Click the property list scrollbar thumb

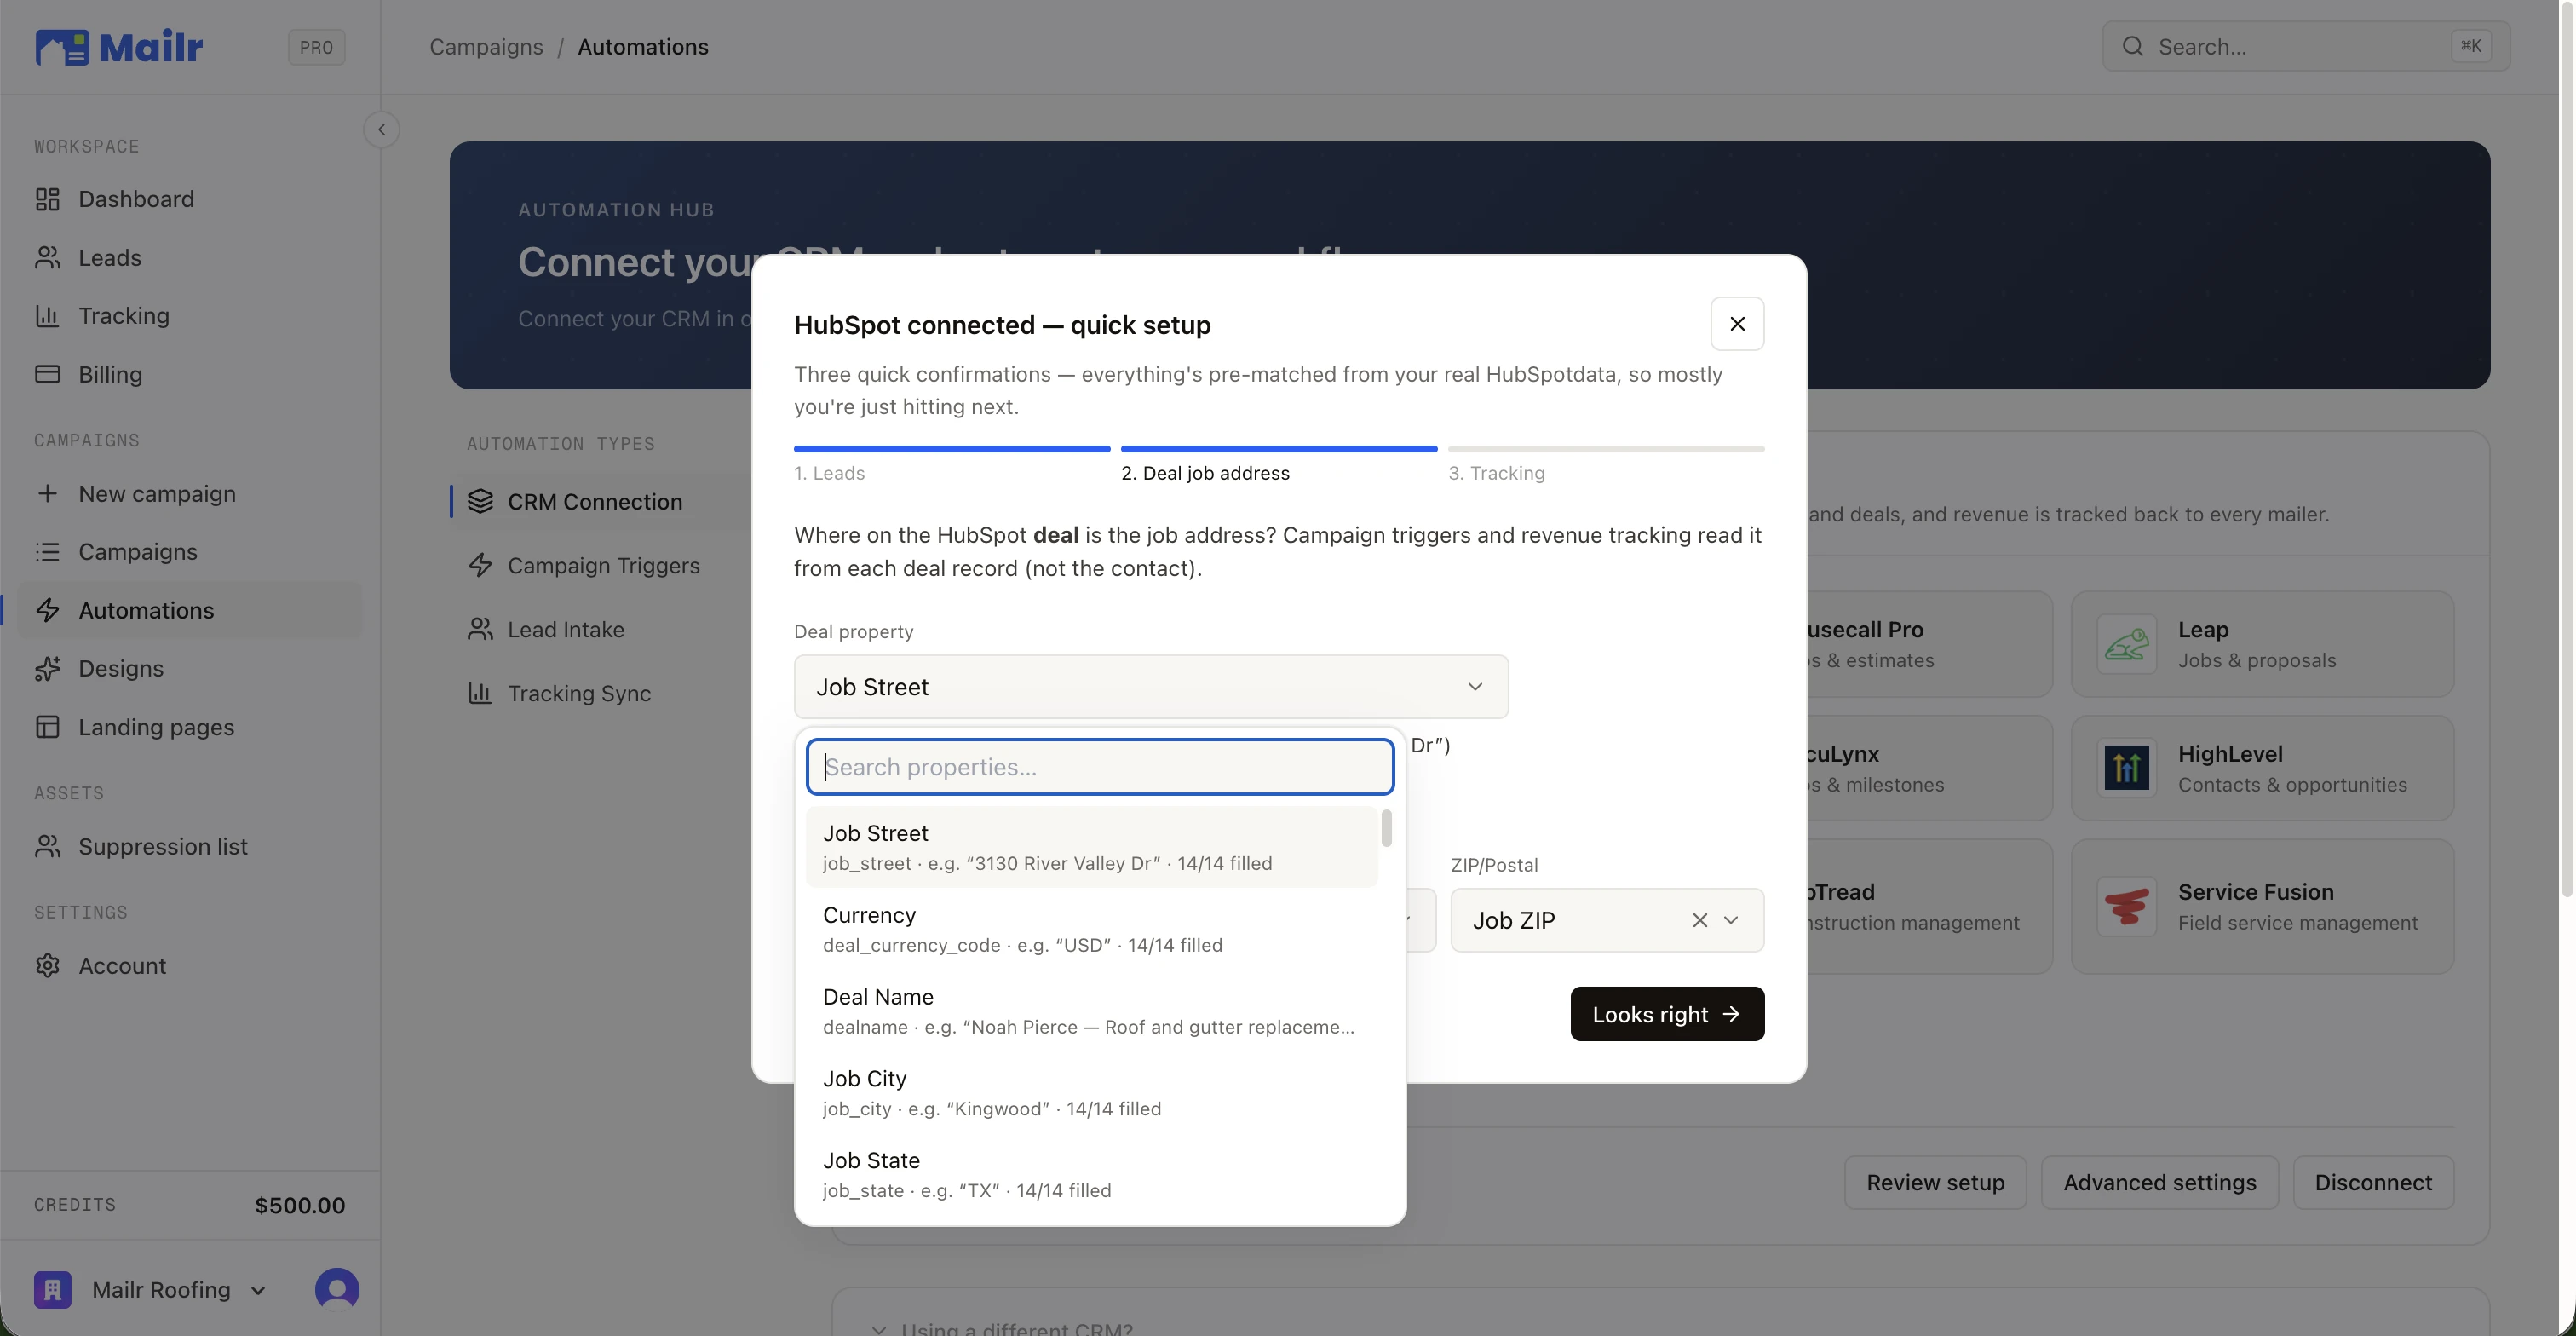click(1386, 828)
